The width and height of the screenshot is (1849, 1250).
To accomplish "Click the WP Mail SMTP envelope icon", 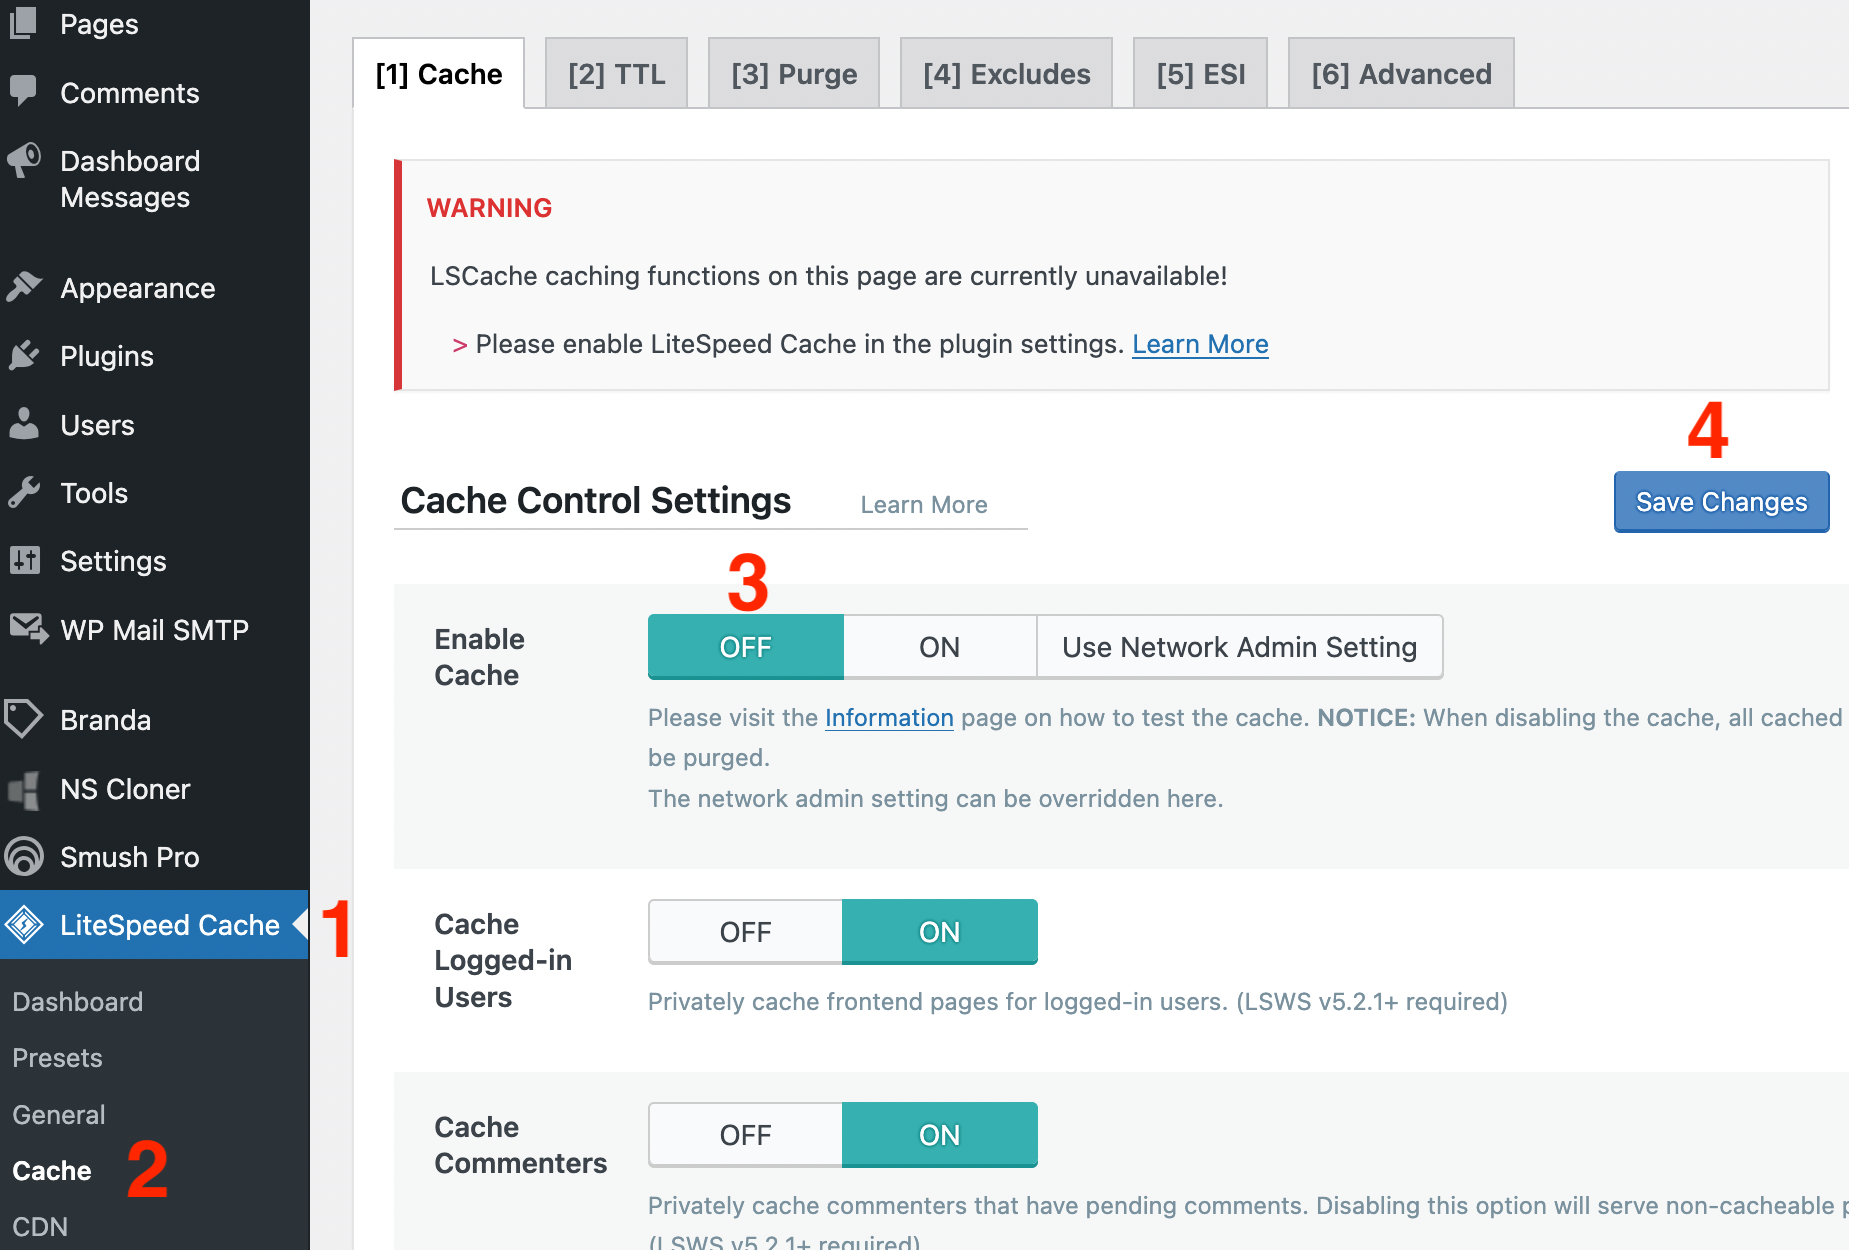I will 27,629.
